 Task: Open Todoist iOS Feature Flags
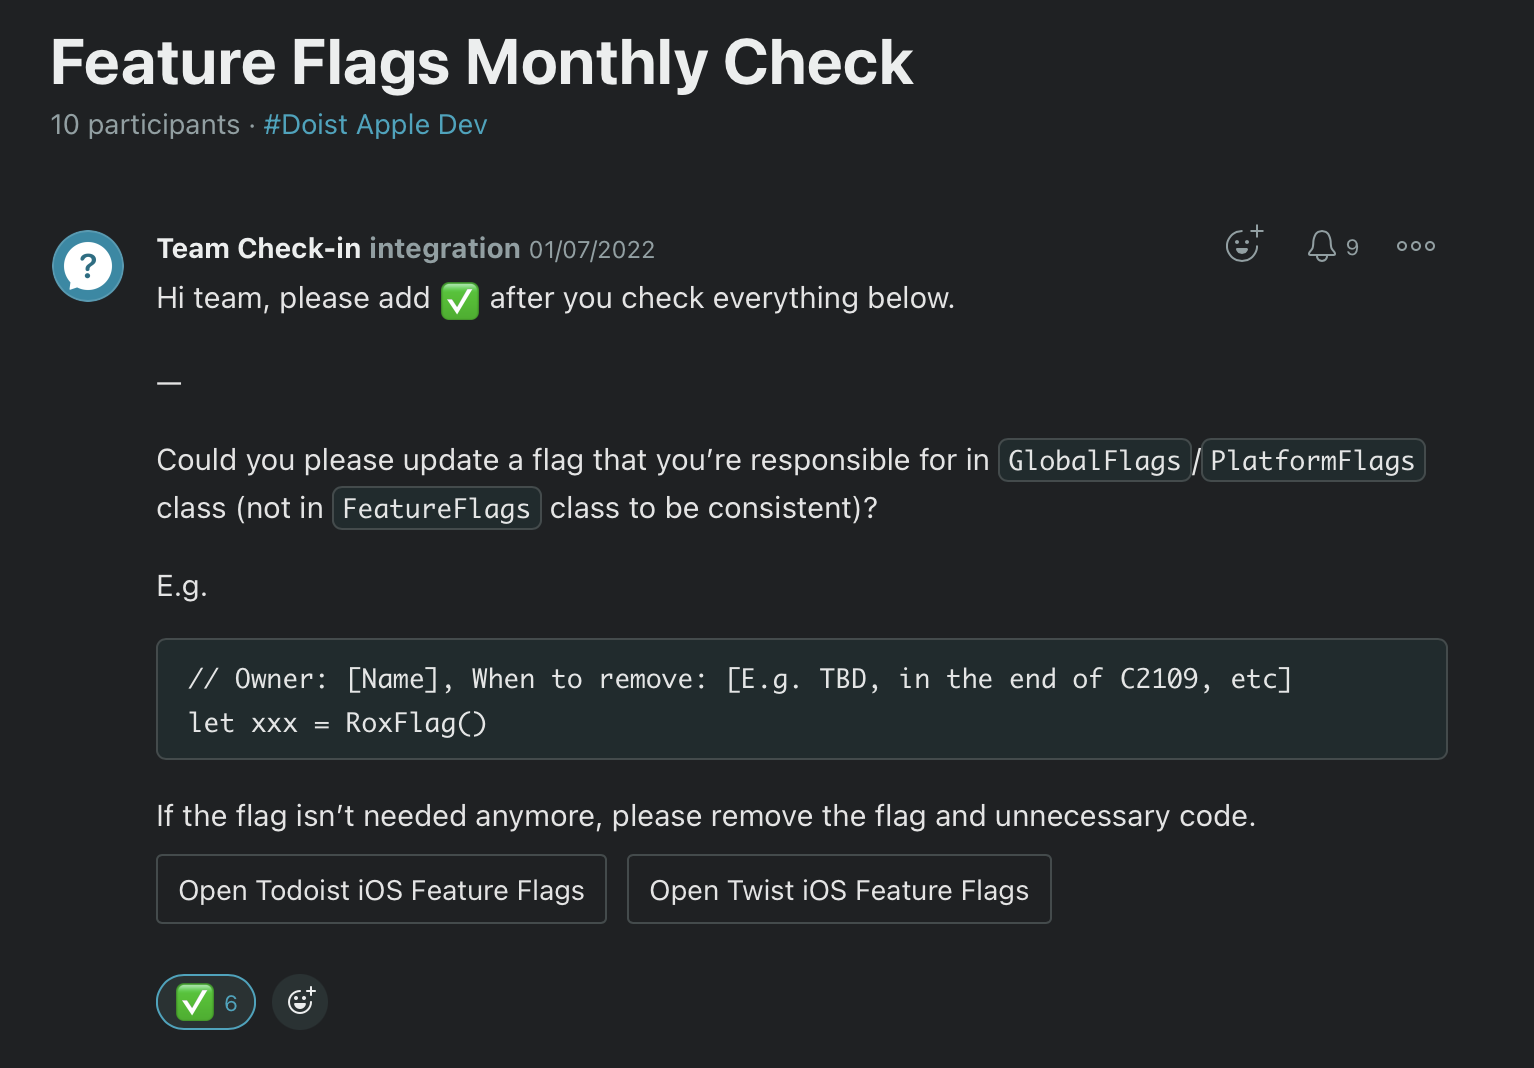pos(381,889)
